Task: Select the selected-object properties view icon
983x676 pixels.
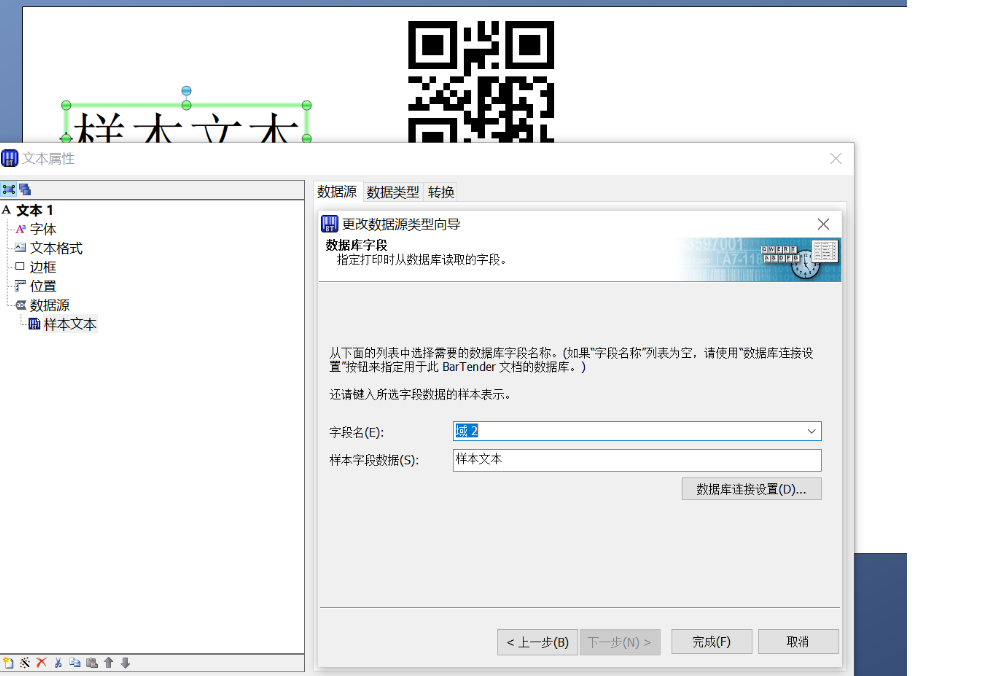Action: (x=9, y=189)
